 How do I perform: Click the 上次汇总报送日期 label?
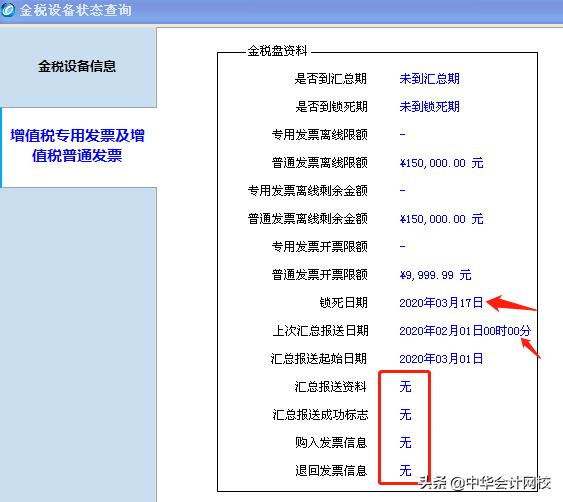point(320,331)
